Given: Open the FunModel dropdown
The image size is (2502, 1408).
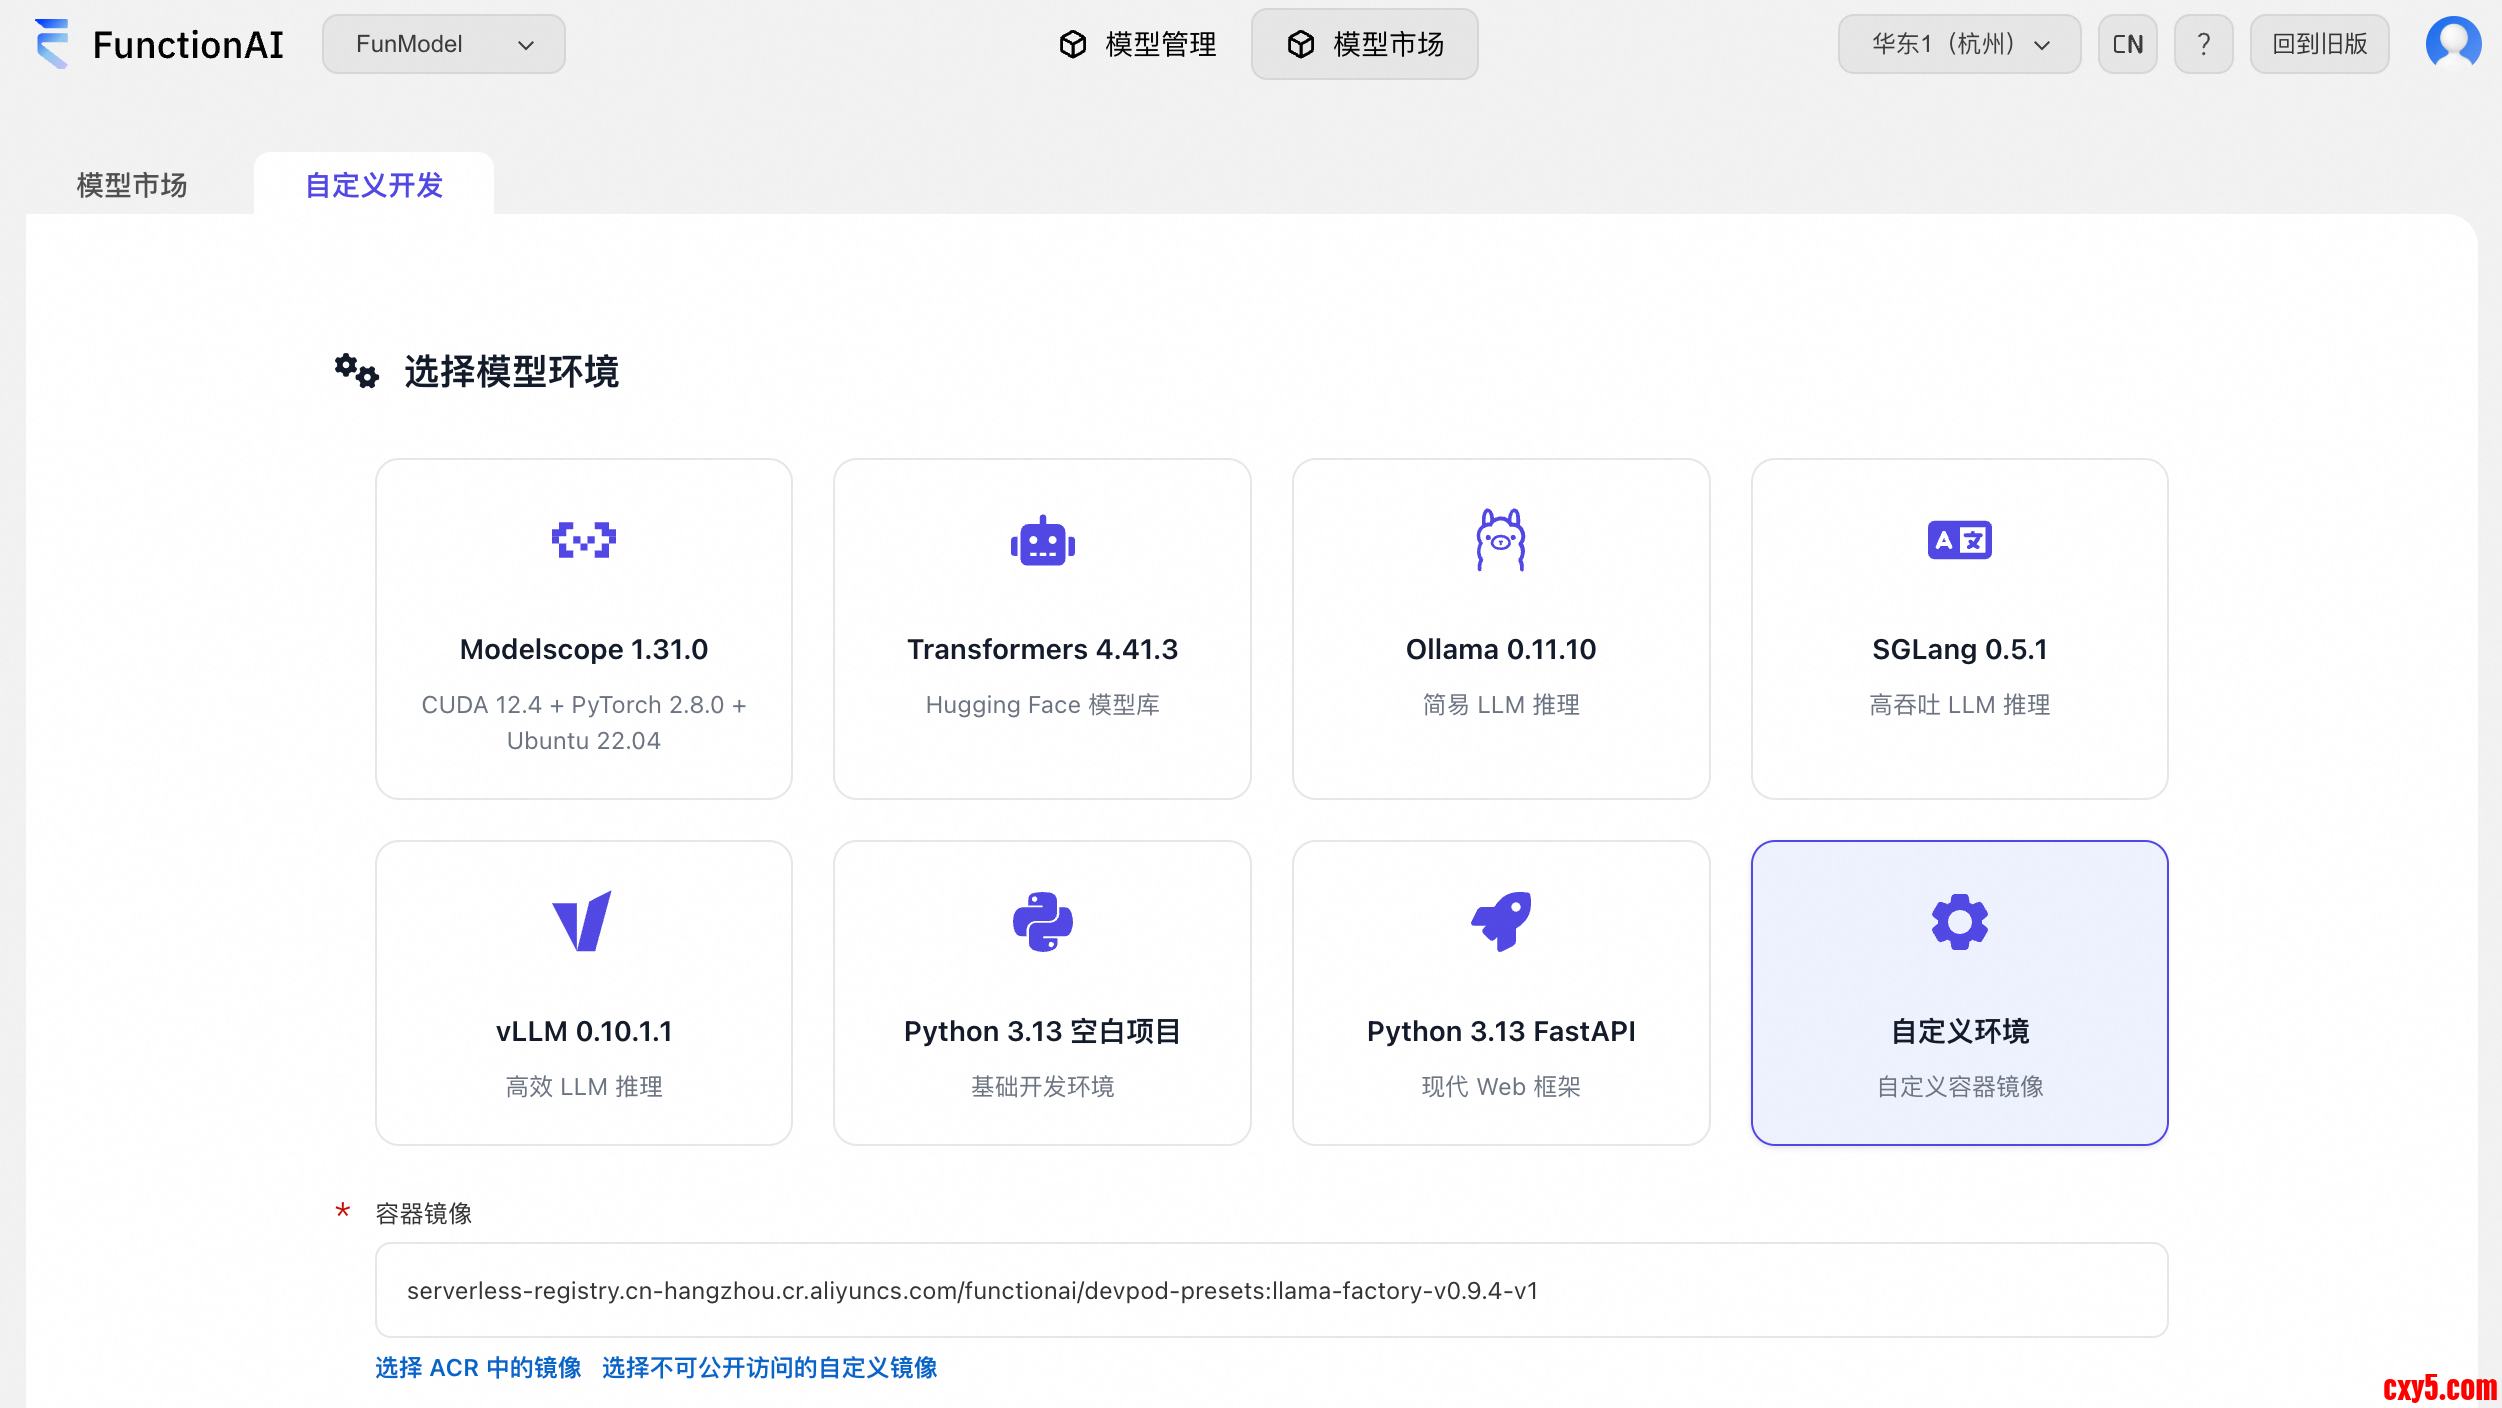Looking at the screenshot, I should point(443,44).
